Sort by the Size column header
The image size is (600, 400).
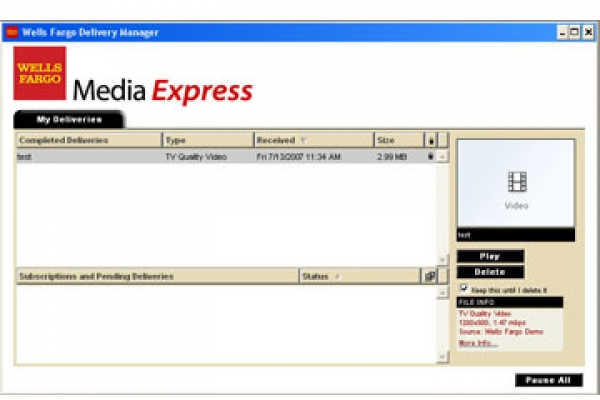point(399,140)
